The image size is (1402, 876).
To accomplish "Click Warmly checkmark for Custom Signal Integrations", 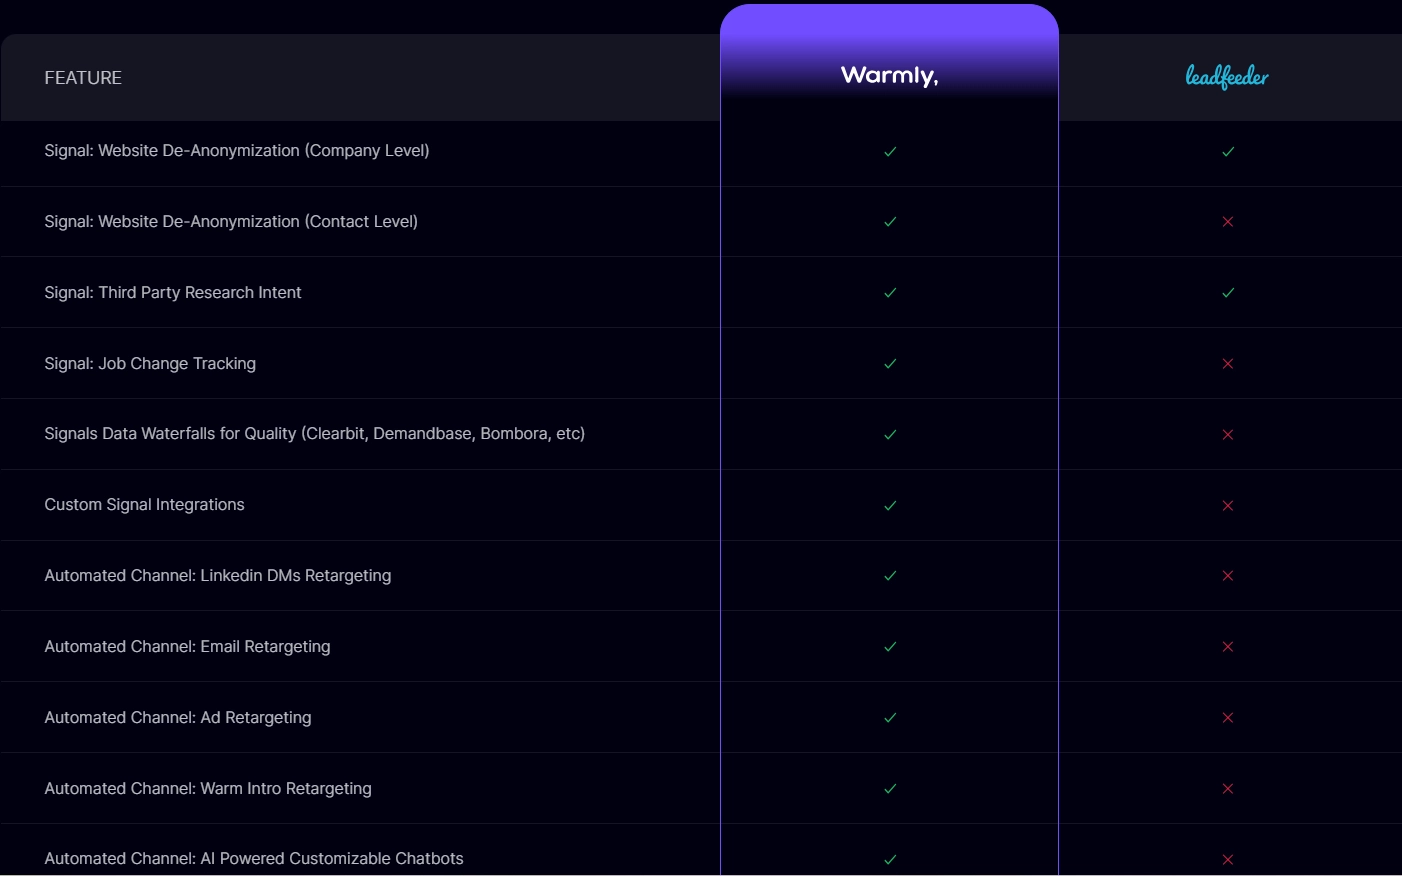I will click(890, 506).
